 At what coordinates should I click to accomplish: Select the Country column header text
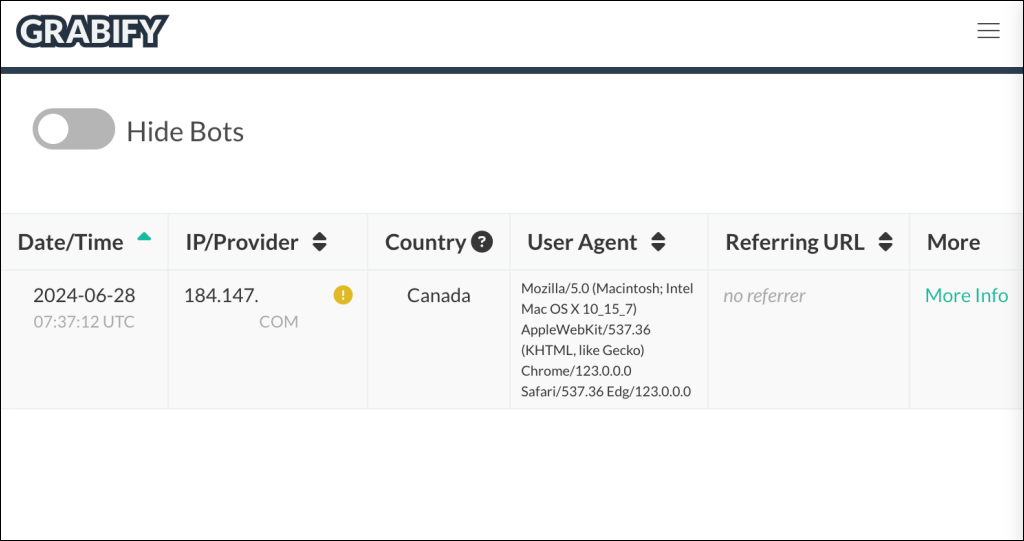[425, 242]
